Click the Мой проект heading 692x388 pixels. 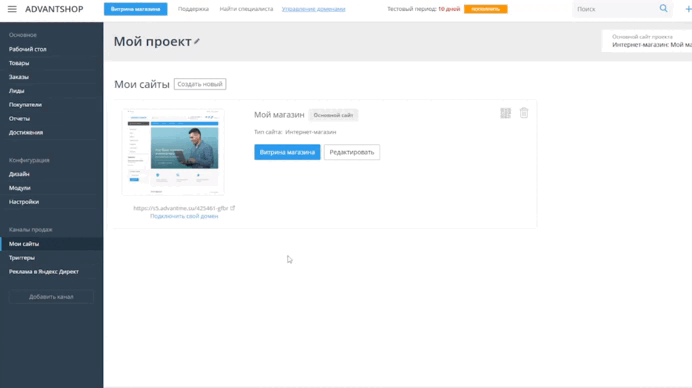point(152,41)
